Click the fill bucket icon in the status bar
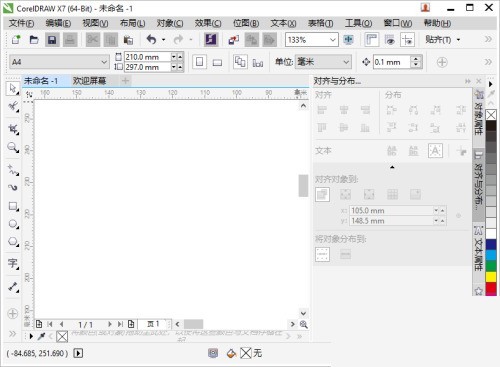Screen dimensions: 500x367 pos(231,353)
